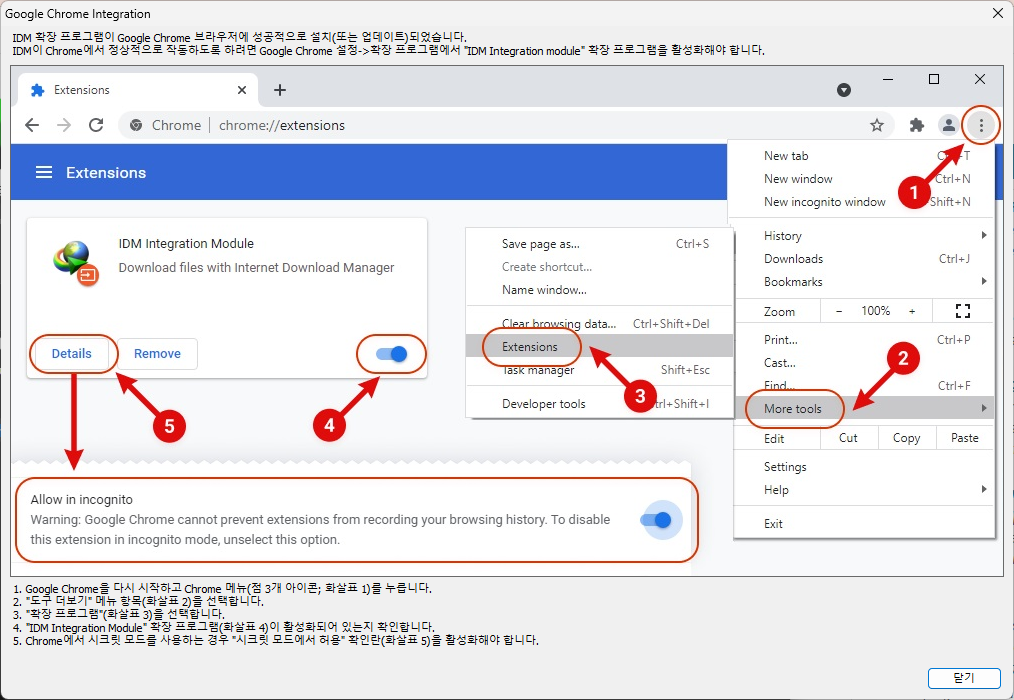Go forward with the right arrow icon
1014x700 pixels.
point(64,125)
